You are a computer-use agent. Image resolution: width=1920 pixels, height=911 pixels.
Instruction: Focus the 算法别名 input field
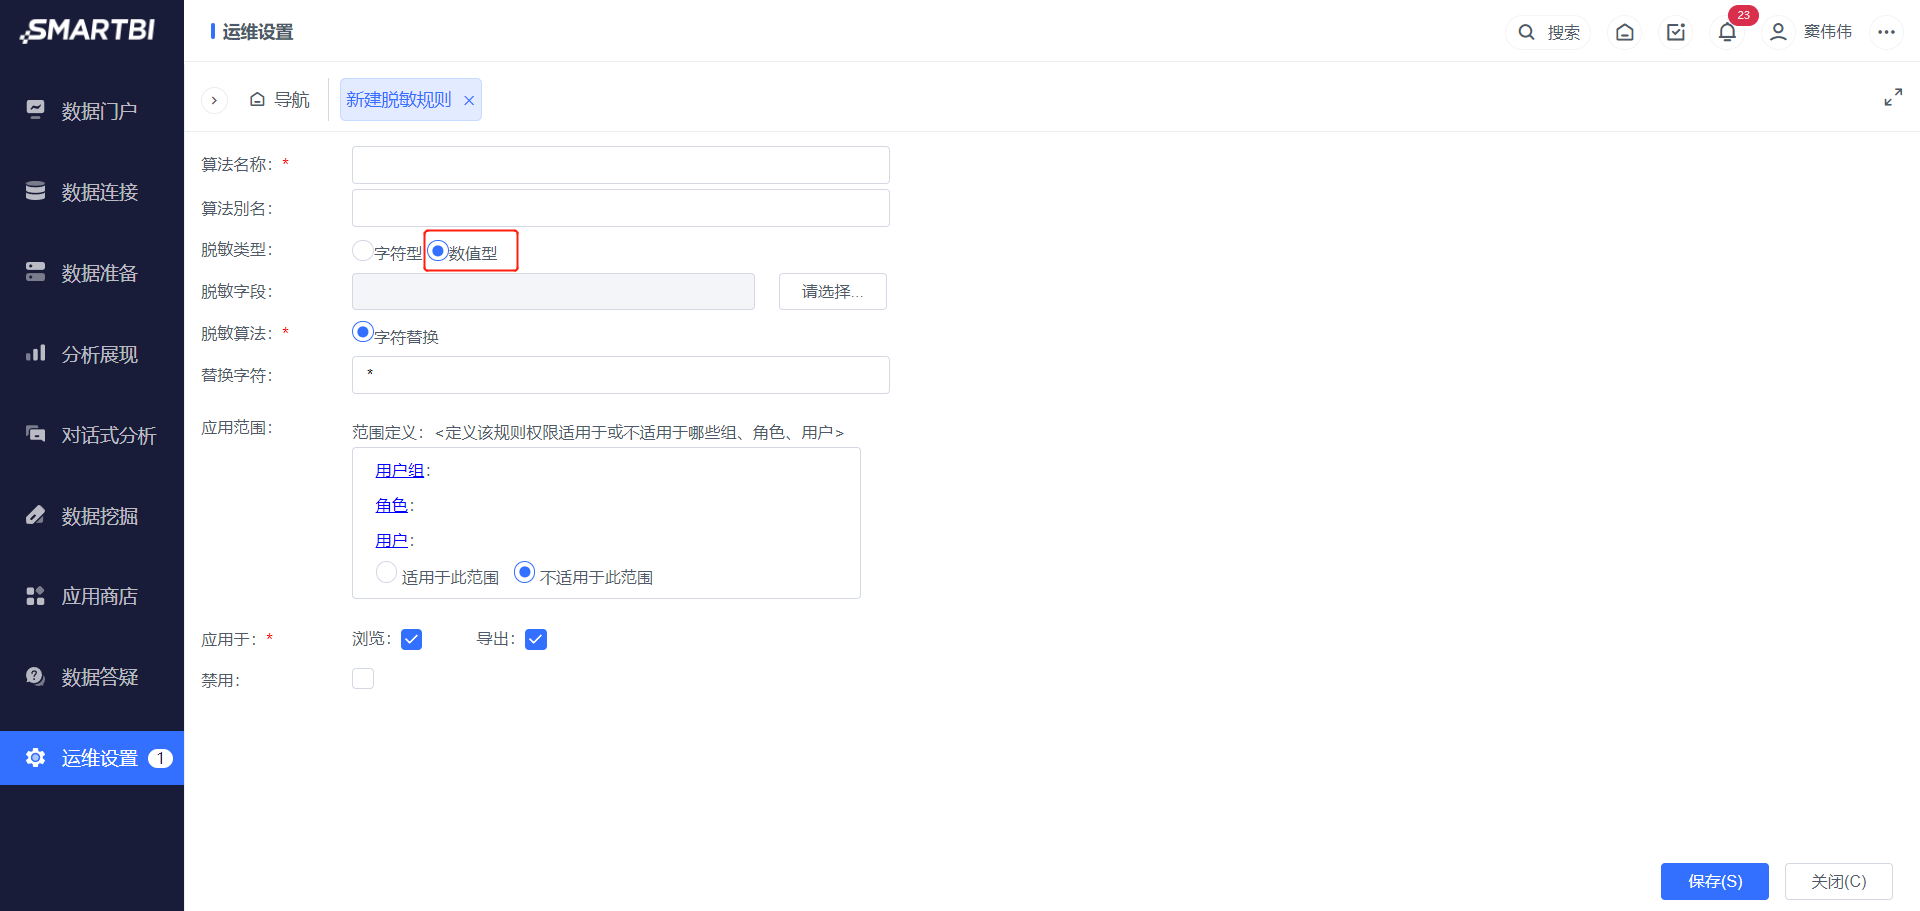pos(621,208)
